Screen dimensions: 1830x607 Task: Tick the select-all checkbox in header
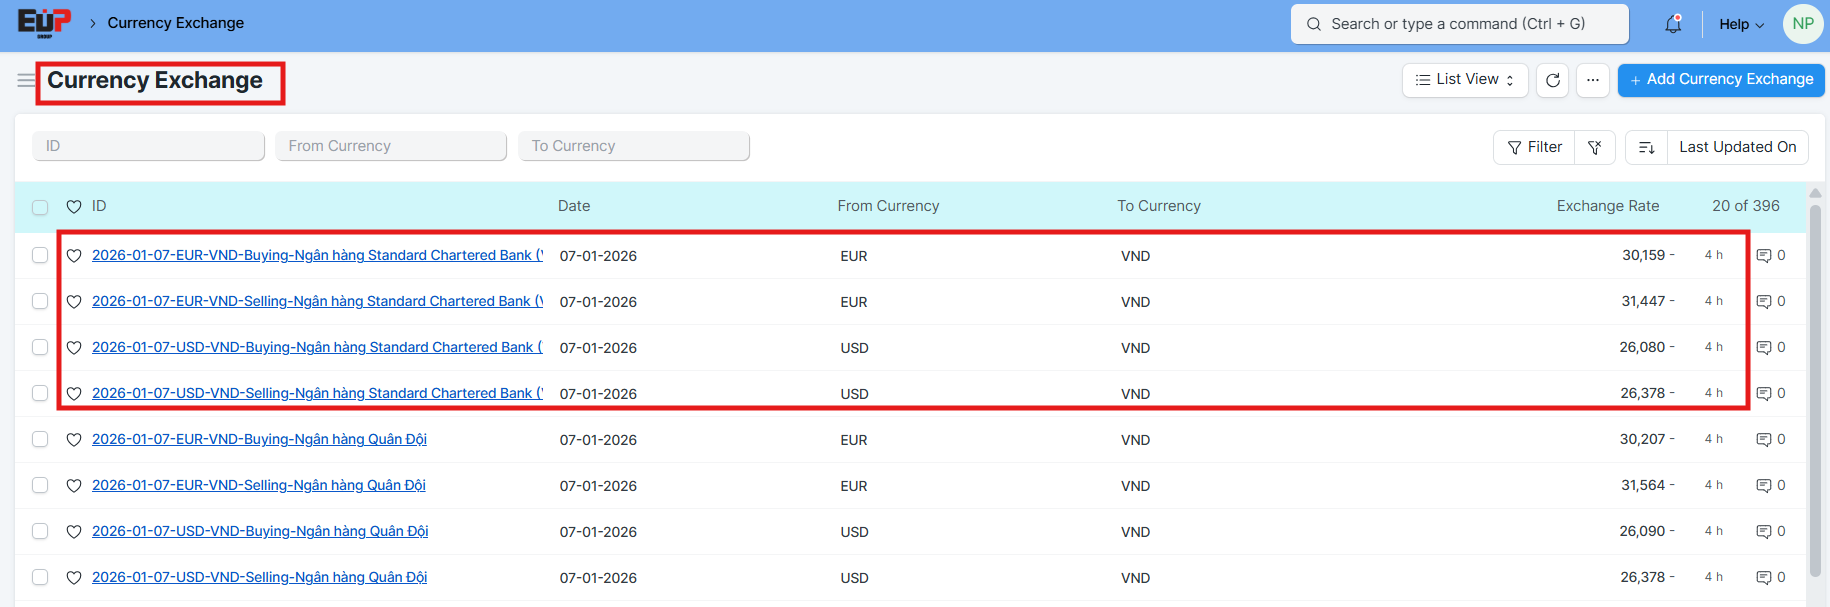[x=40, y=207]
